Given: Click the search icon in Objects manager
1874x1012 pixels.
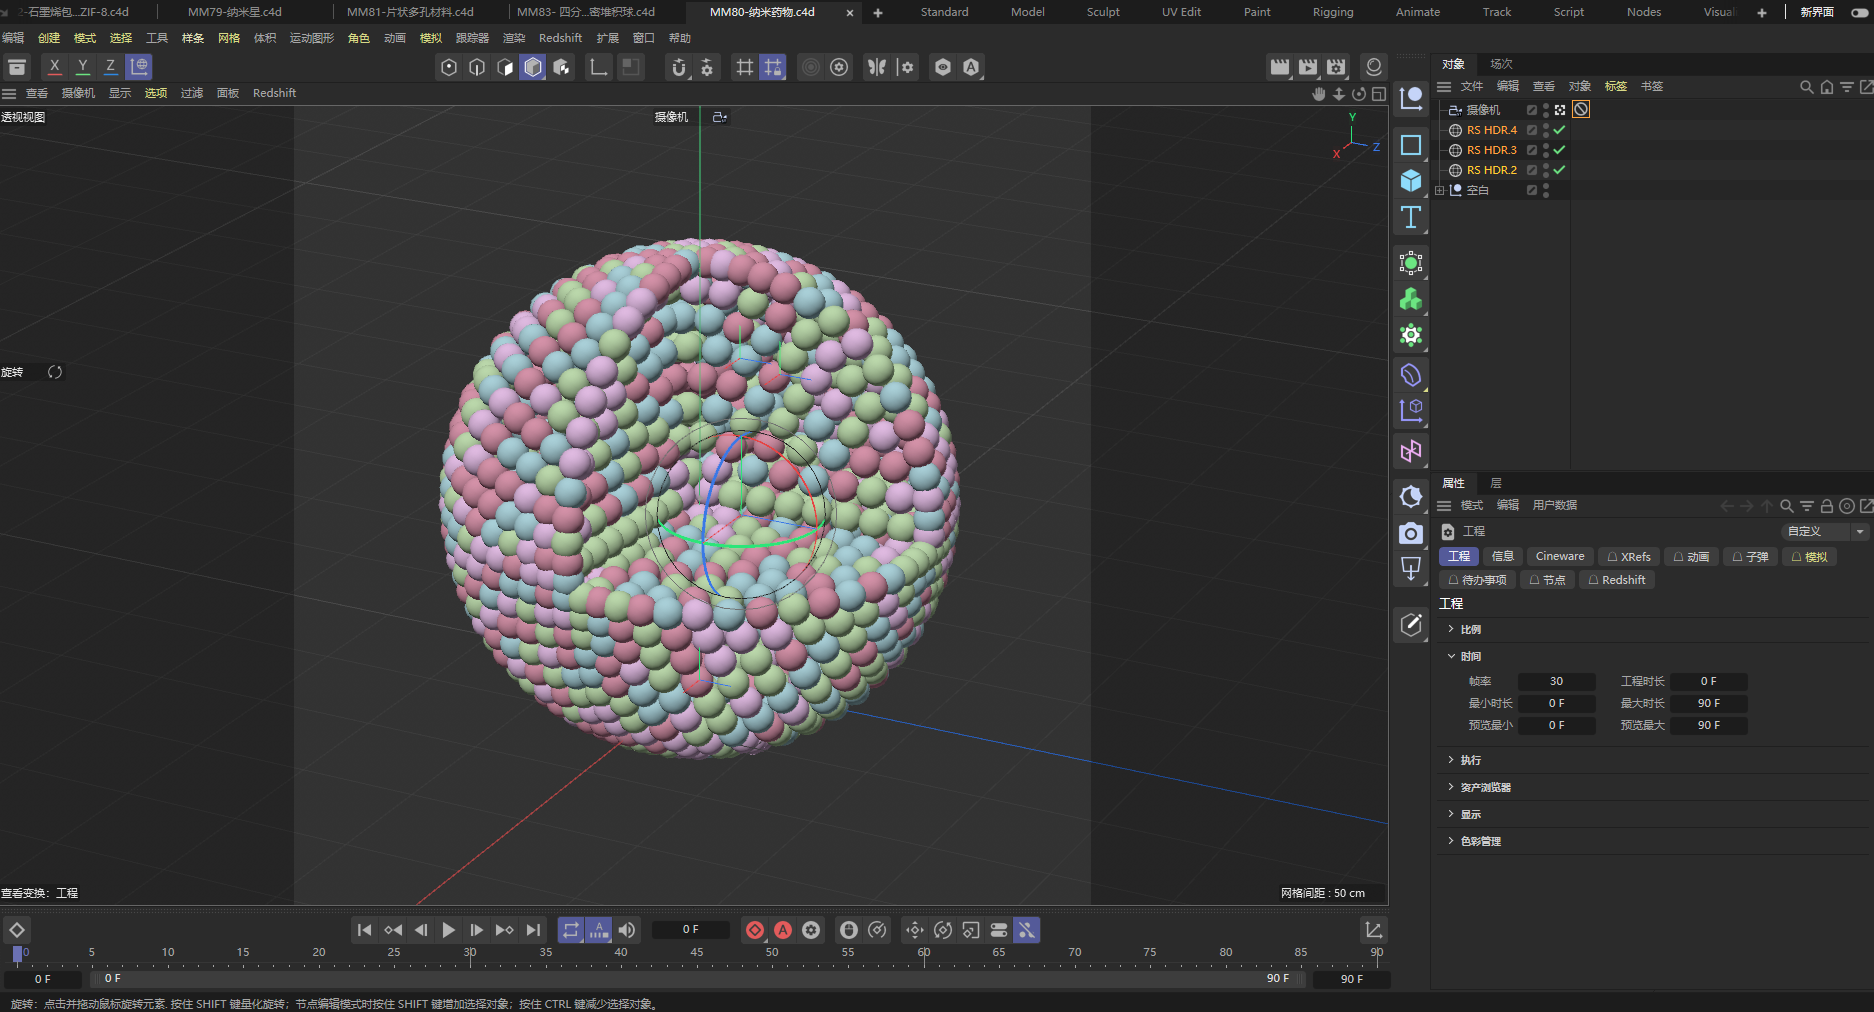Looking at the screenshot, I should (1807, 87).
